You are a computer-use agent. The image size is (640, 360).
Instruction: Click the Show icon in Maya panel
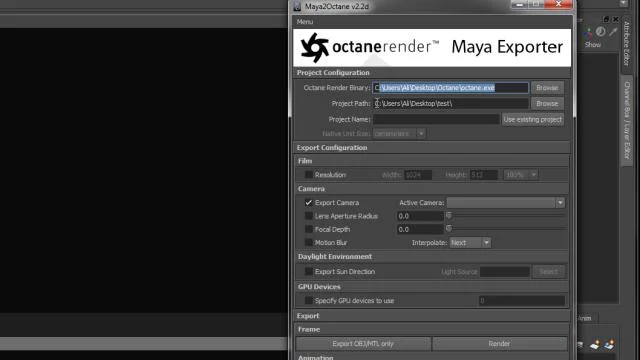click(x=593, y=44)
